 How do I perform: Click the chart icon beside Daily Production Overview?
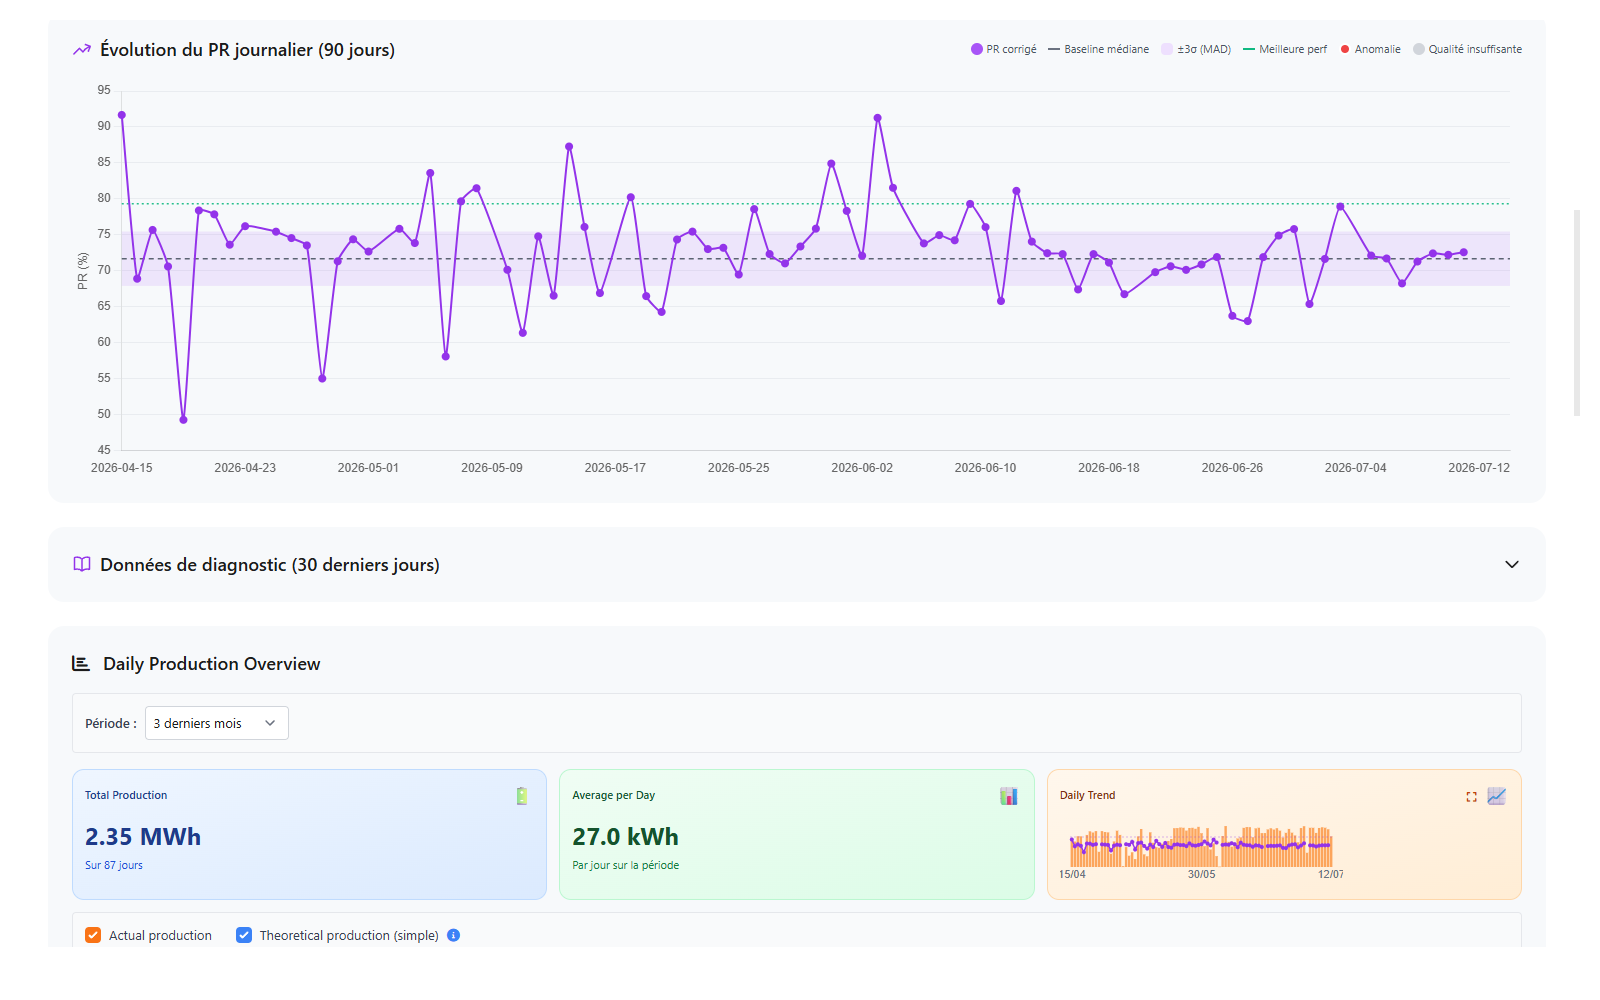point(81,663)
